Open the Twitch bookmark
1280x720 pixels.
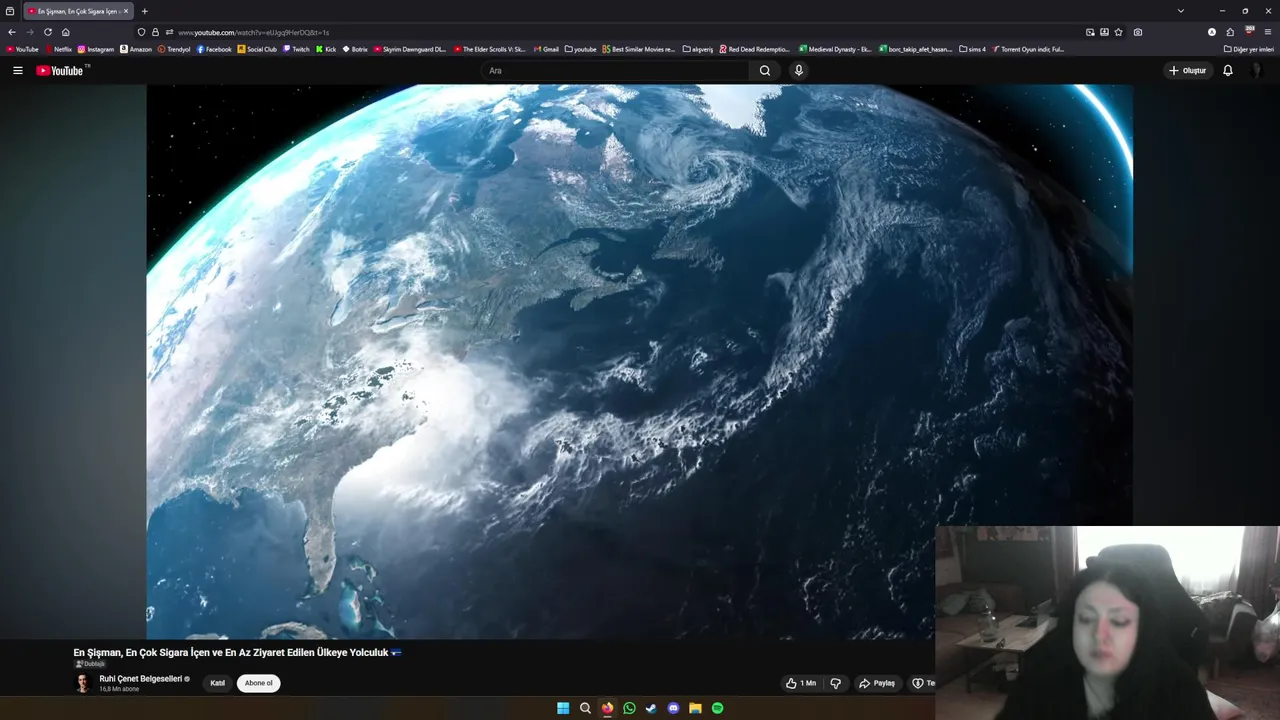tap(297, 49)
